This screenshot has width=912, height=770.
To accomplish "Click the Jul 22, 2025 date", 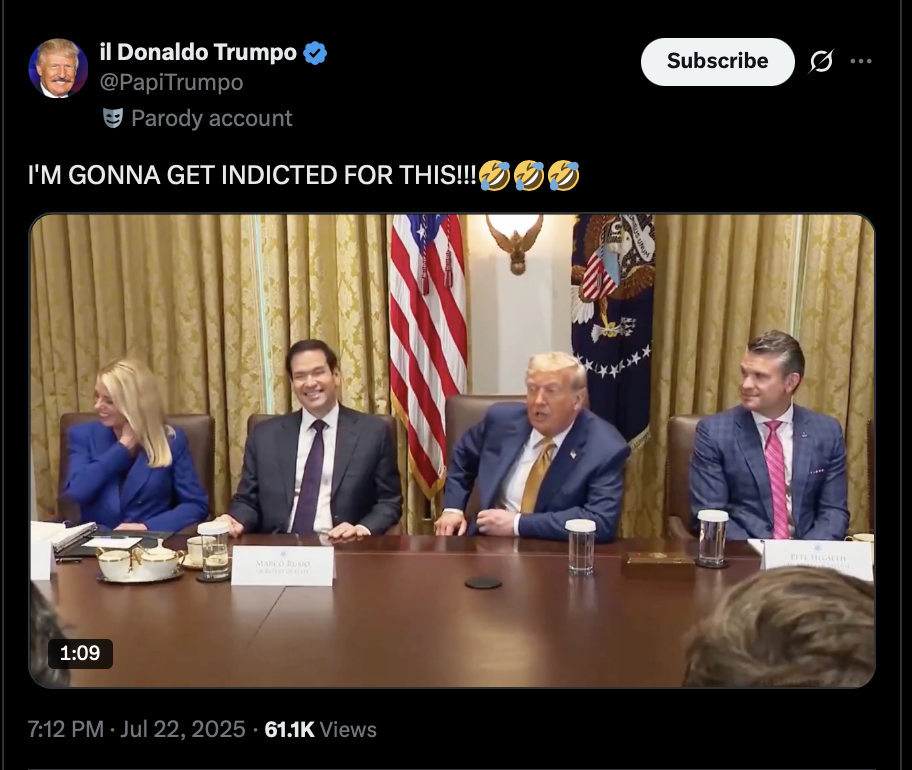I will [183, 729].
